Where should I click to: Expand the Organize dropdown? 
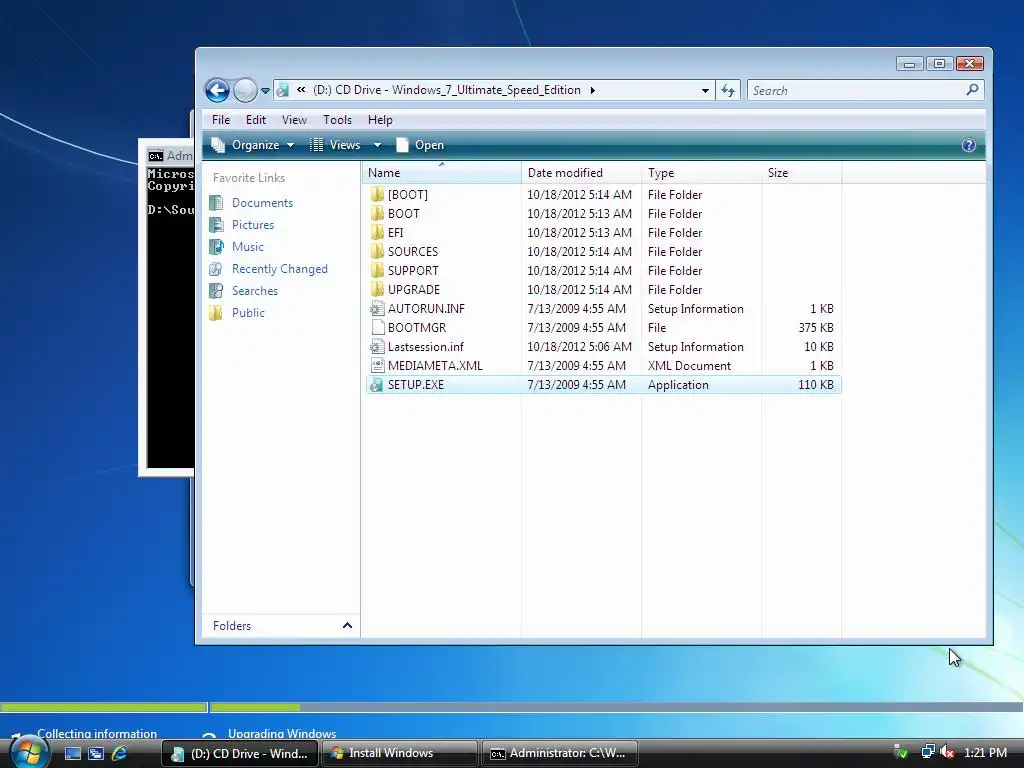coord(252,145)
